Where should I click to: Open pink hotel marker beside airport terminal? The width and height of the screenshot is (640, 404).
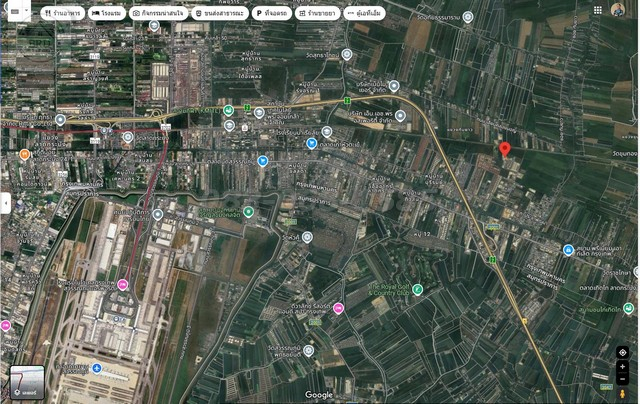[x=122, y=284]
